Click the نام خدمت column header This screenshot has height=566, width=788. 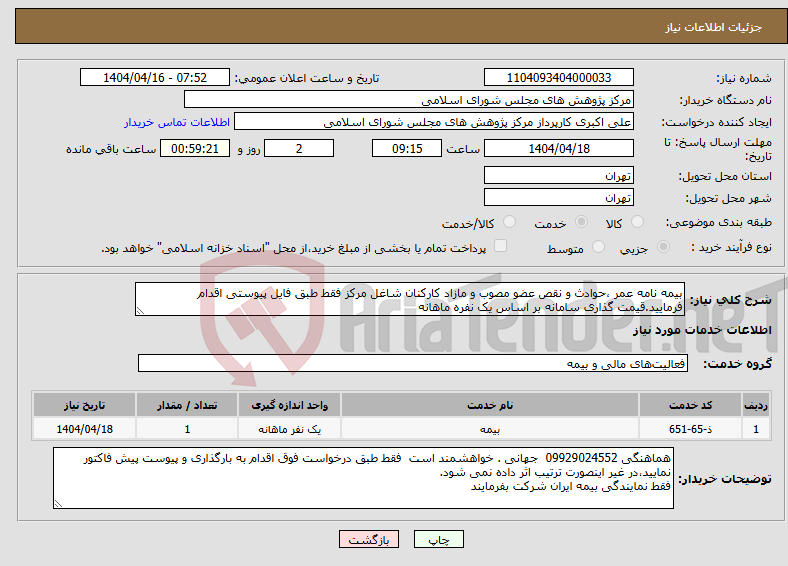[x=490, y=405]
